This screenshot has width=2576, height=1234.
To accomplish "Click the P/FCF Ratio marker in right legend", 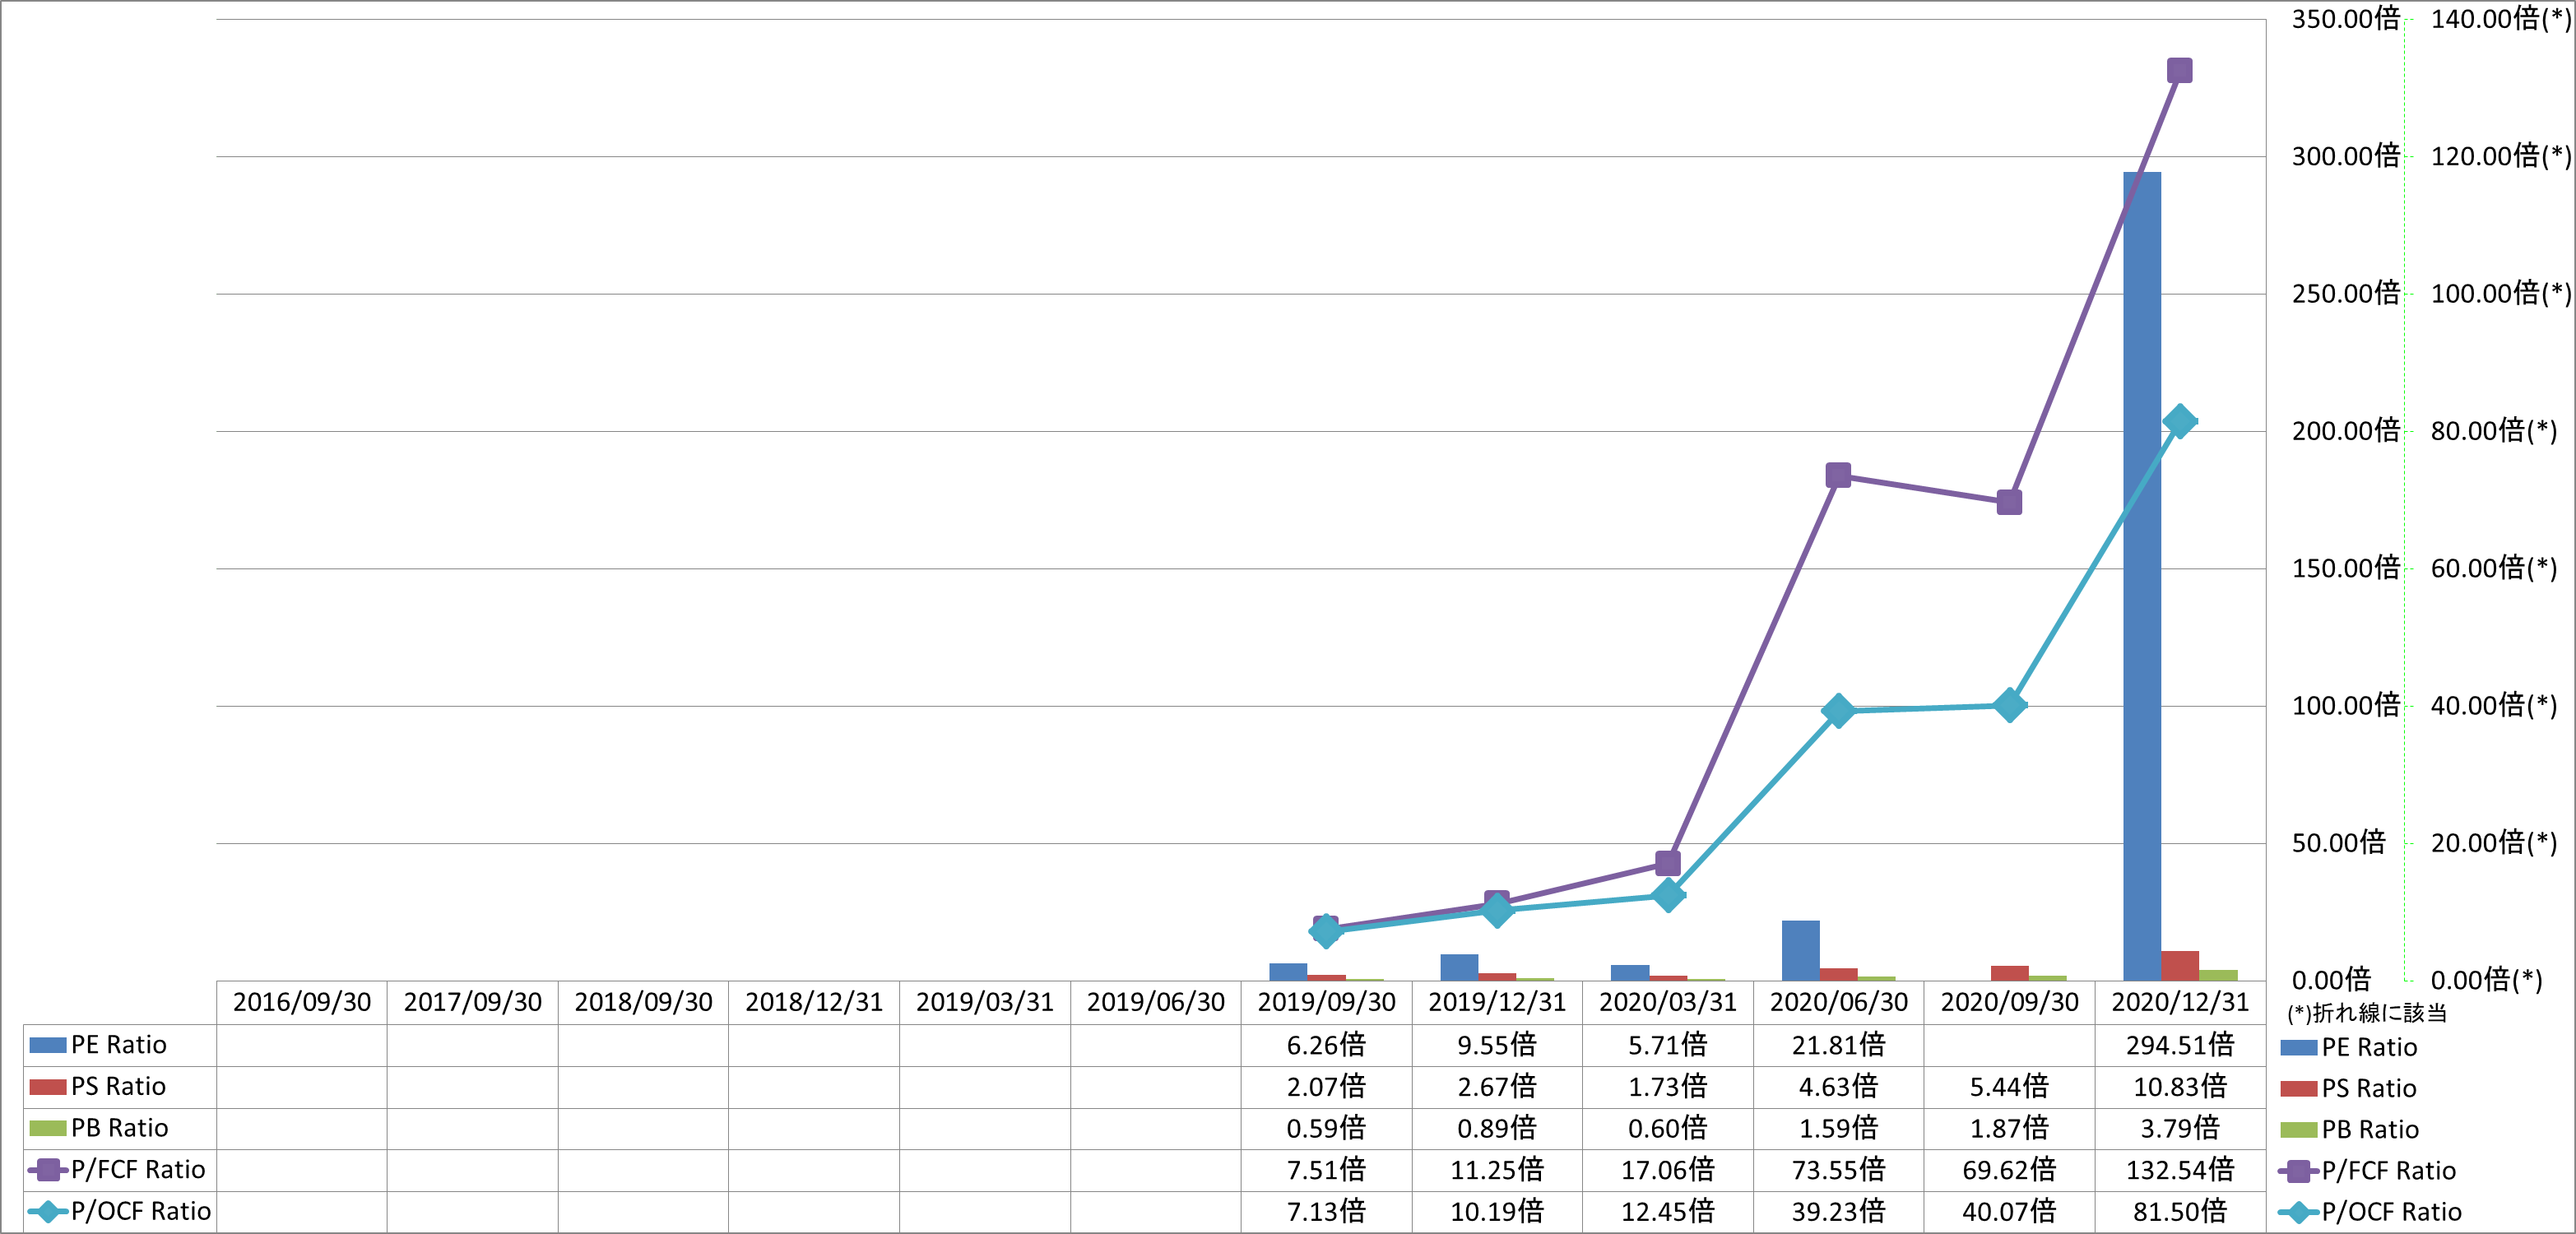I will click(2298, 1171).
